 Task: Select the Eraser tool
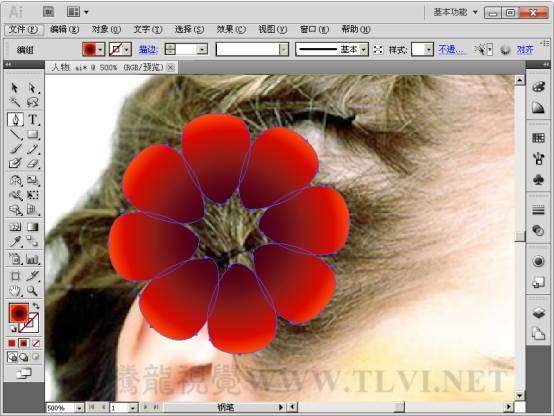[x=32, y=163]
